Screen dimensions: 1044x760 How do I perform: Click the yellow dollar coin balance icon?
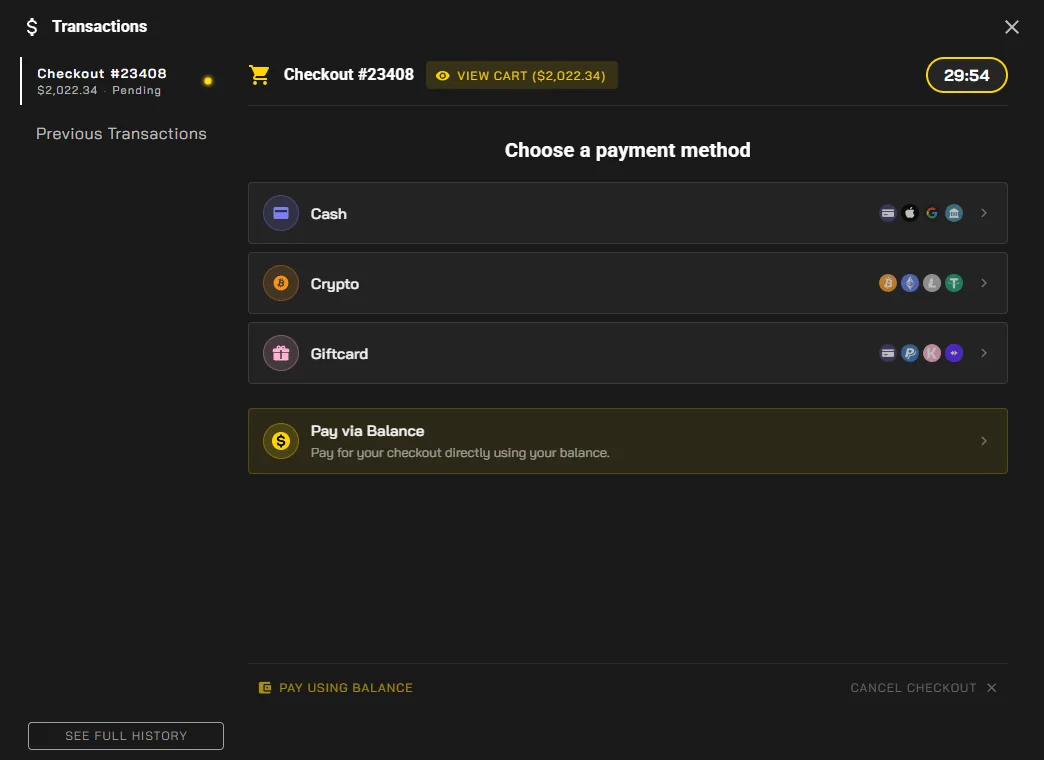[x=281, y=441]
